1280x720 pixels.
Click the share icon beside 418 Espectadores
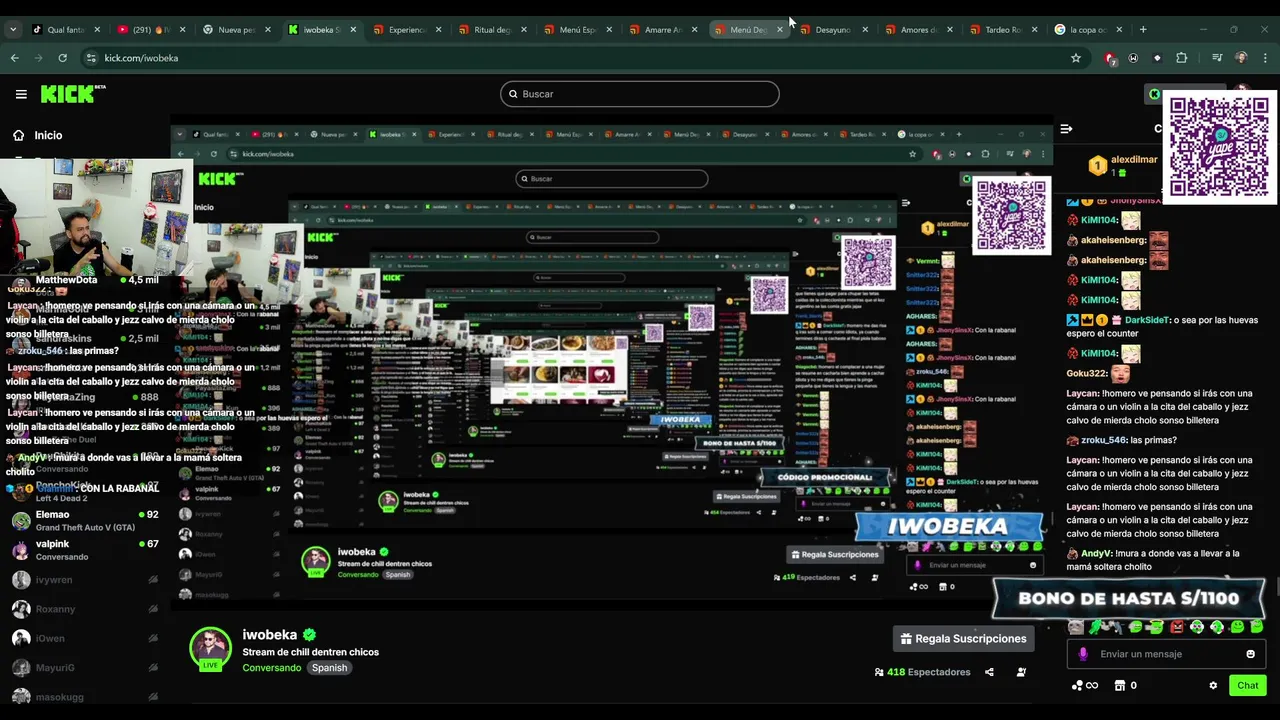click(x=989, y=672)
